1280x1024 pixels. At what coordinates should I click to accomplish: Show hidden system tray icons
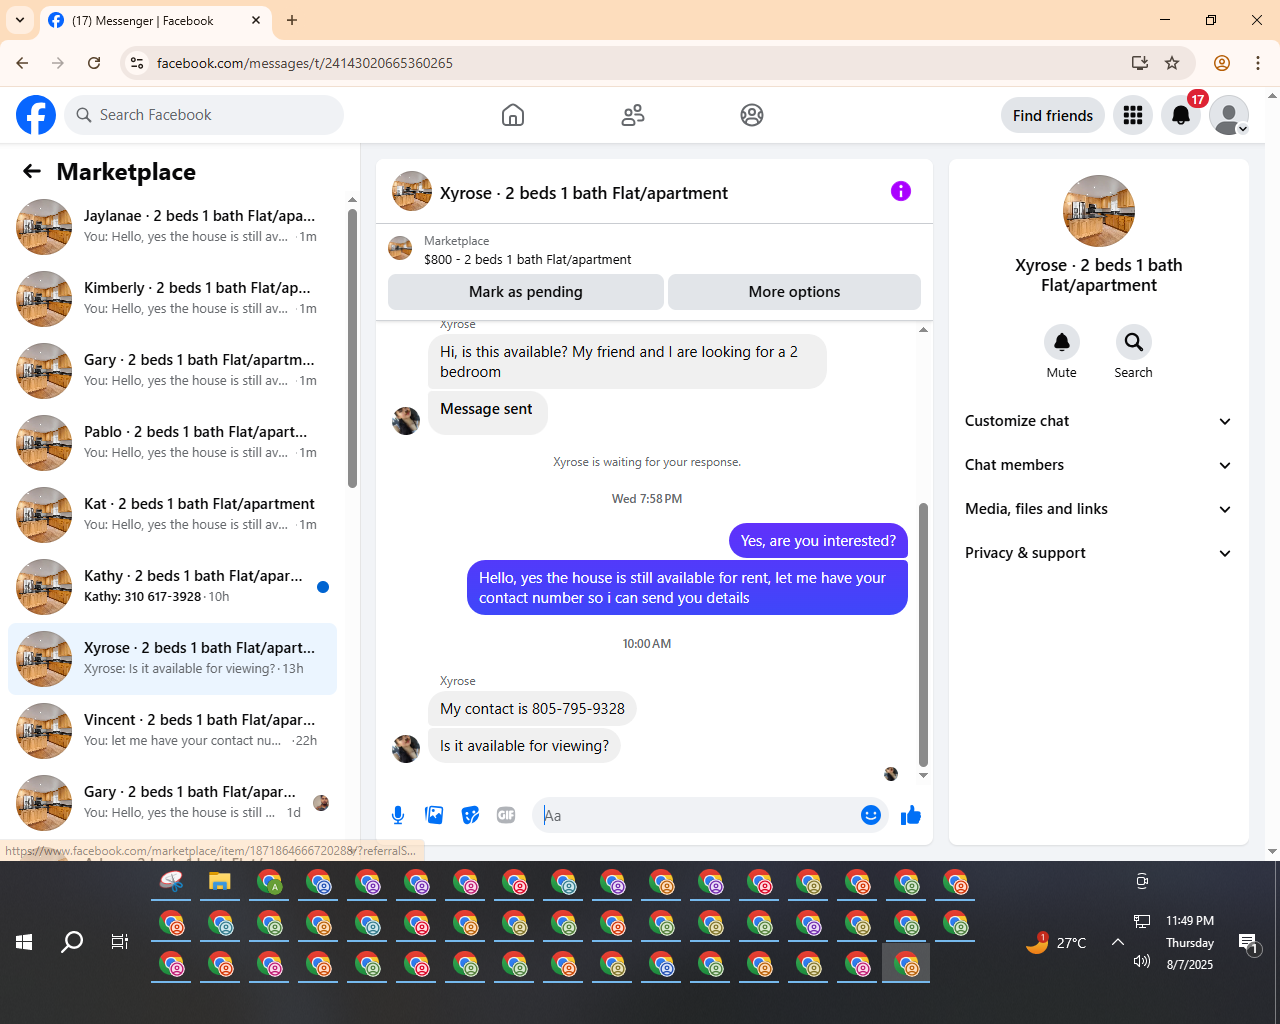pyautogui.click(x=1118, y=942)
